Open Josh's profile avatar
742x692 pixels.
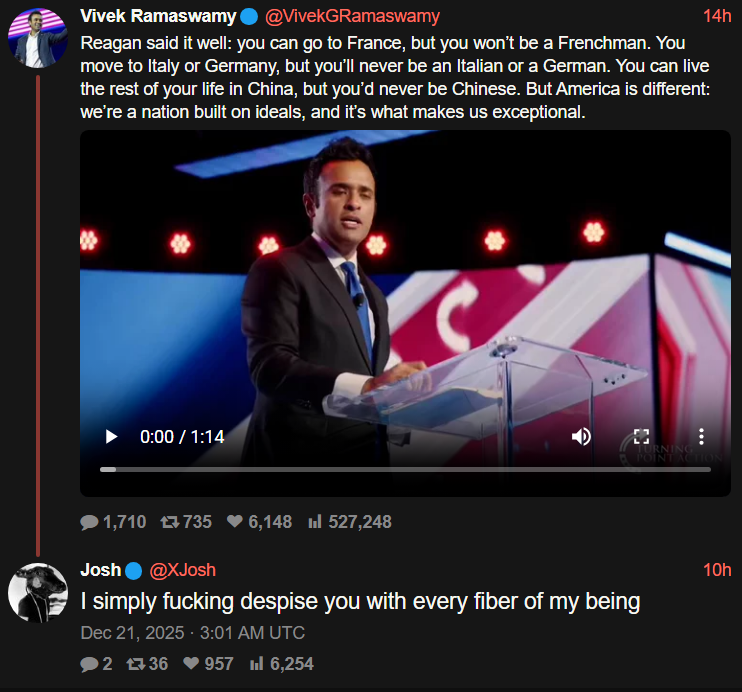coord(37,592)
